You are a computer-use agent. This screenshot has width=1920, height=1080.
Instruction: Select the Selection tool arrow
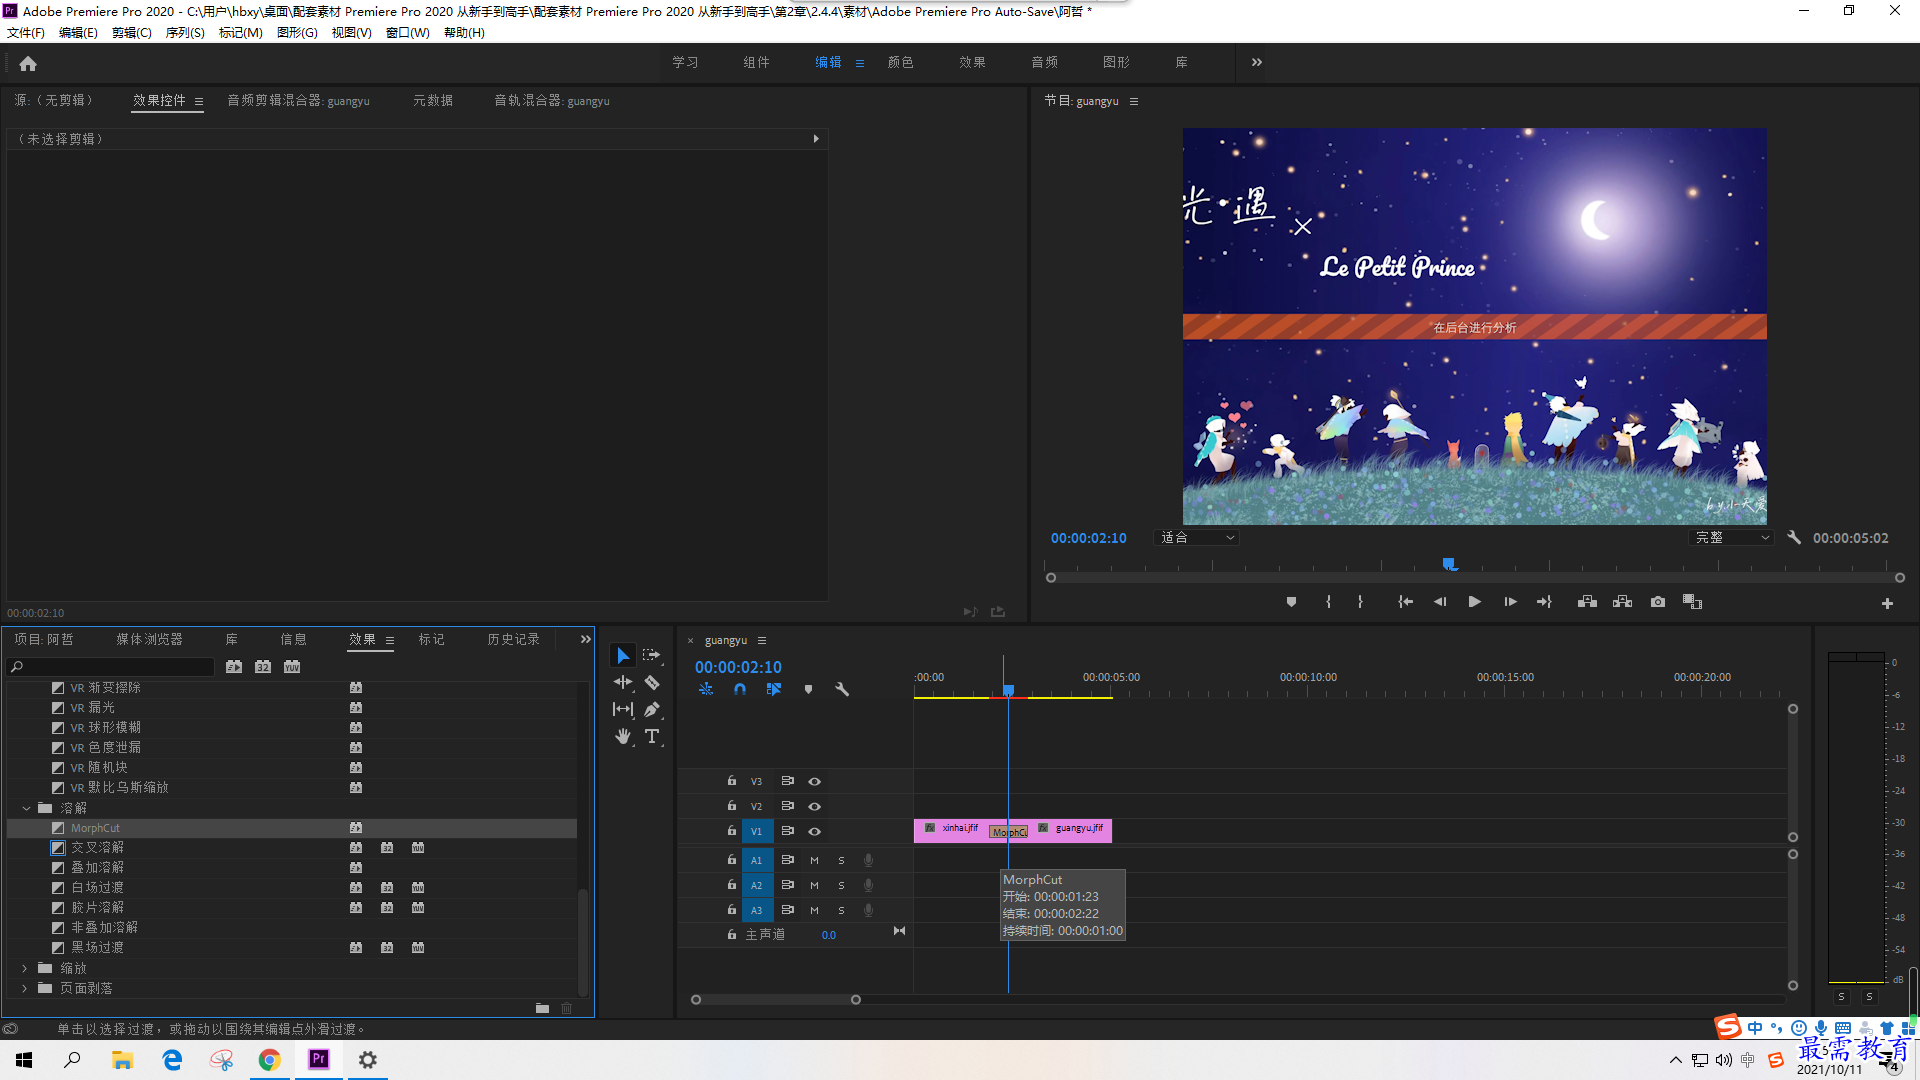pos(623,655)
